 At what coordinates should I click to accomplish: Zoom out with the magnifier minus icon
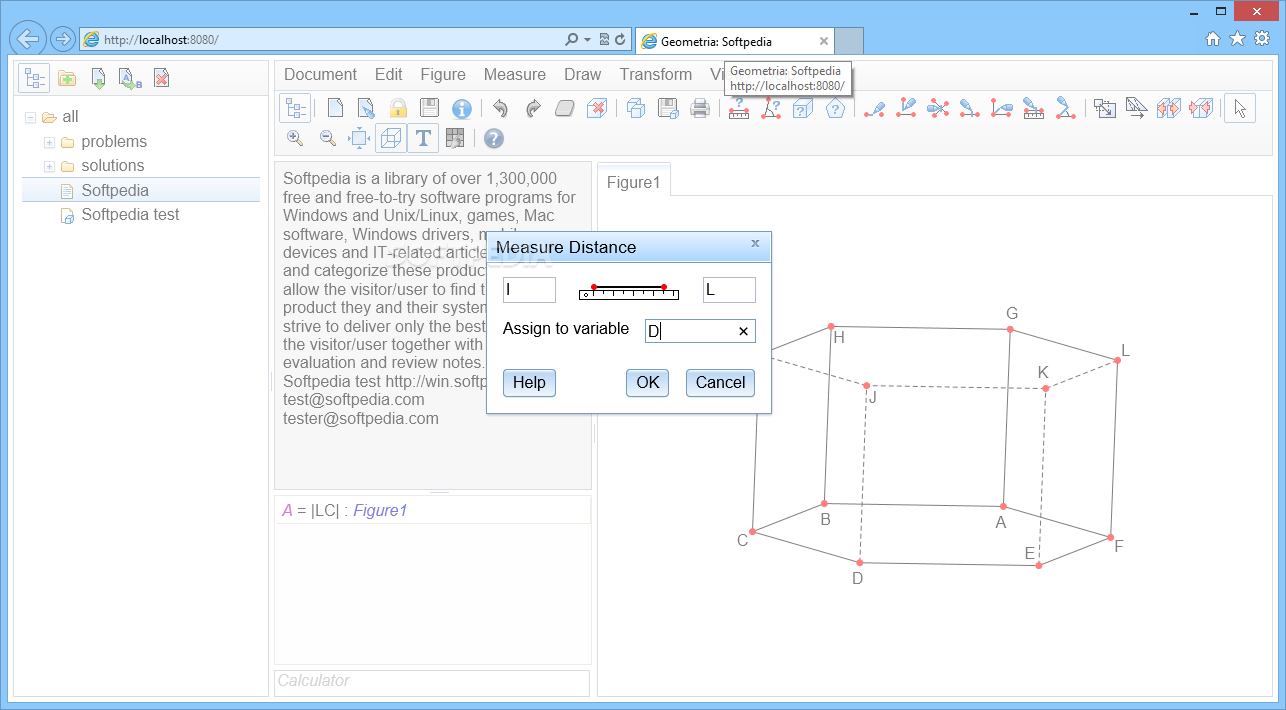(x=327, y=138)
